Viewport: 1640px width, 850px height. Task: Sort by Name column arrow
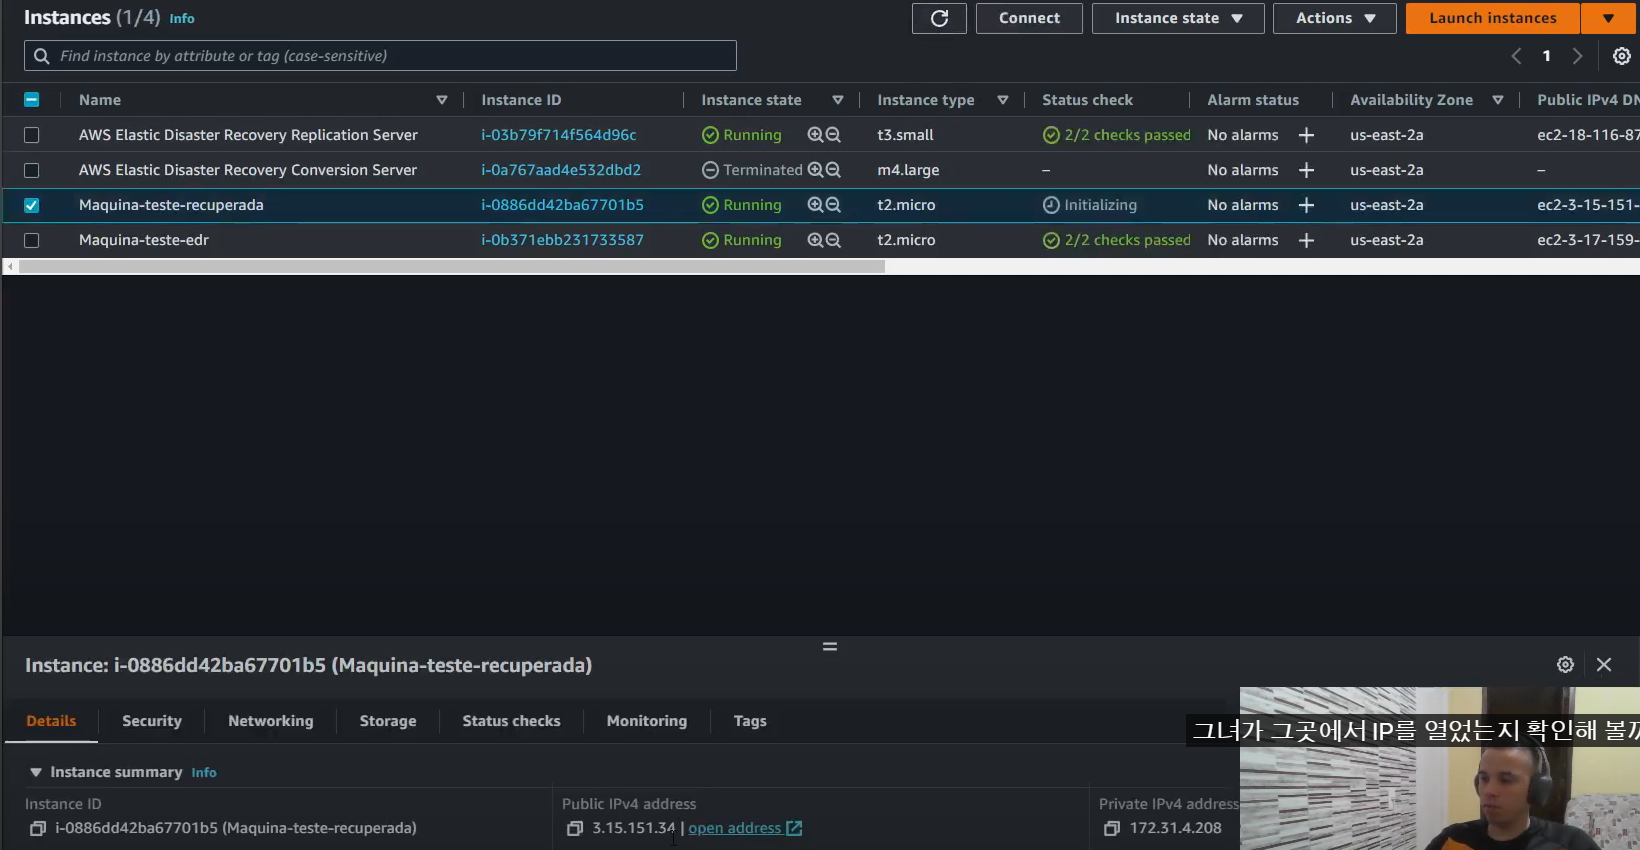[442, 100]
